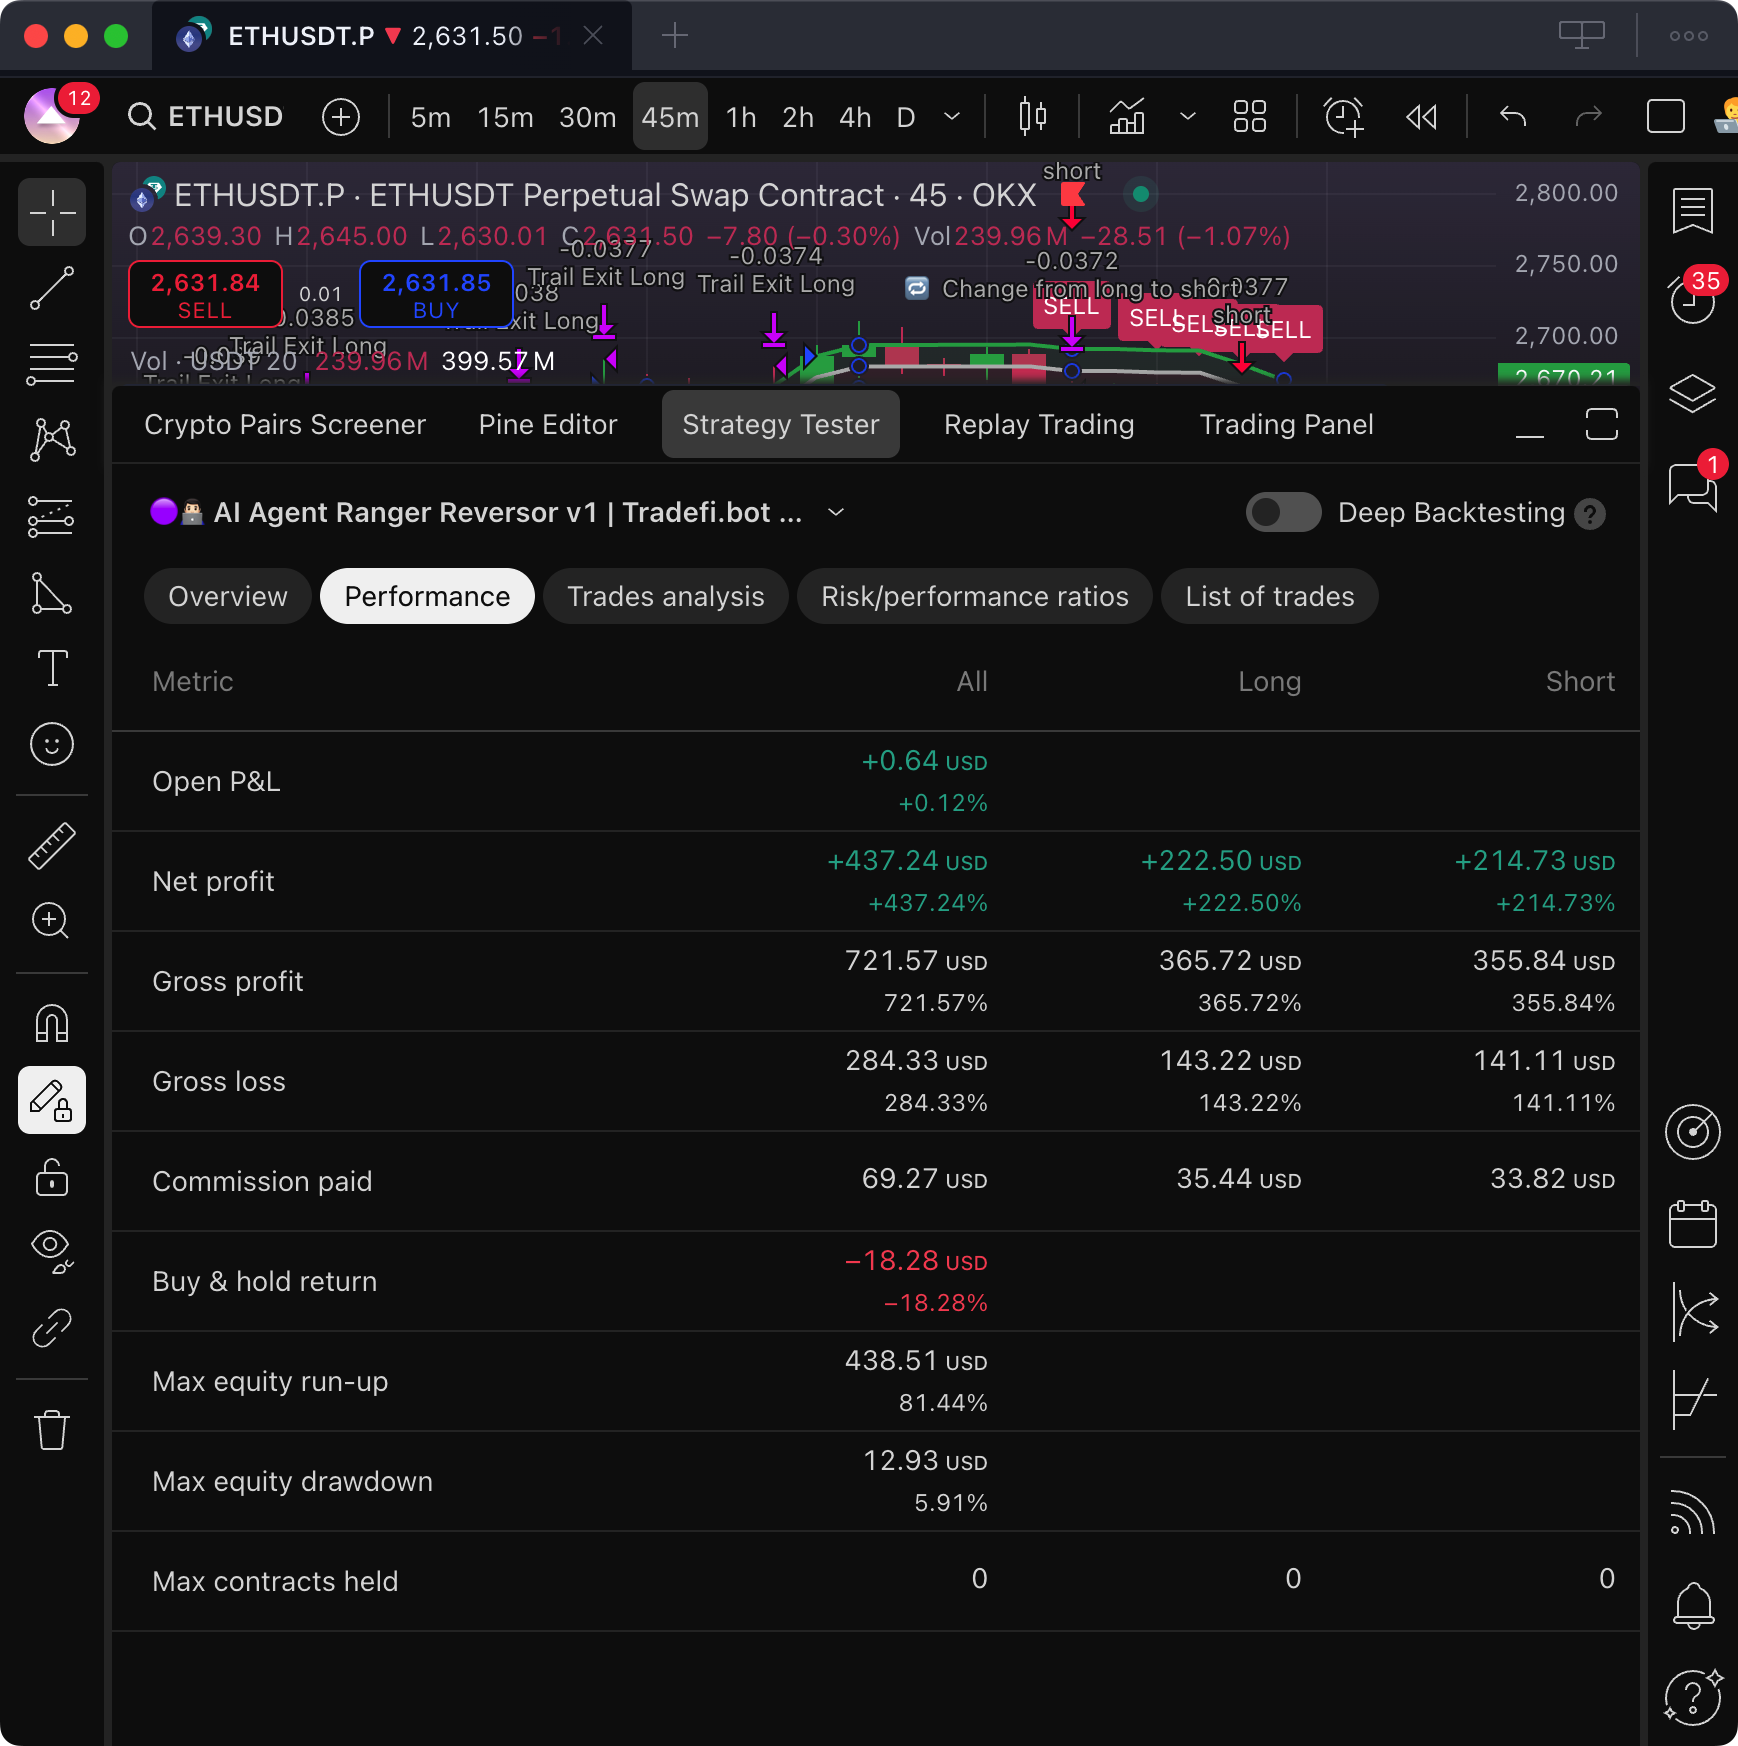Image resolution: width=1738 pixels, height=1746 pixels.
Task: Click the red 2,631.84 SELL button
Action: [x=205, y=295]
